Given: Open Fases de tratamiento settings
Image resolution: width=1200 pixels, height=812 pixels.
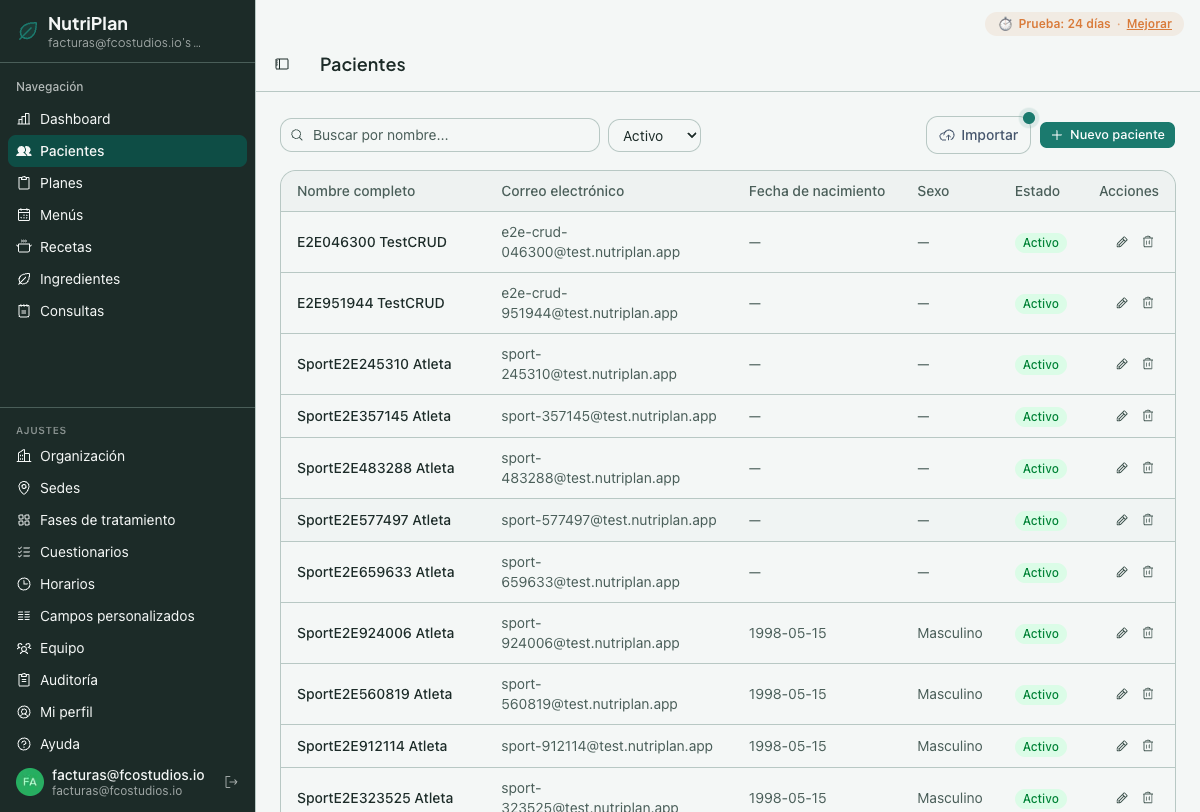Looking at the screenshot, I should point(107,520).
